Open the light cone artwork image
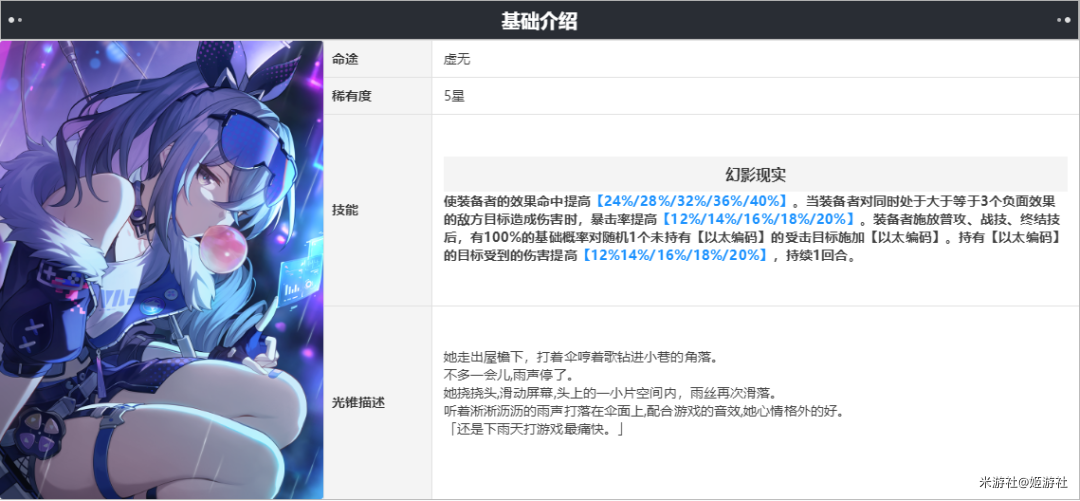 click(x=162, y=269)
